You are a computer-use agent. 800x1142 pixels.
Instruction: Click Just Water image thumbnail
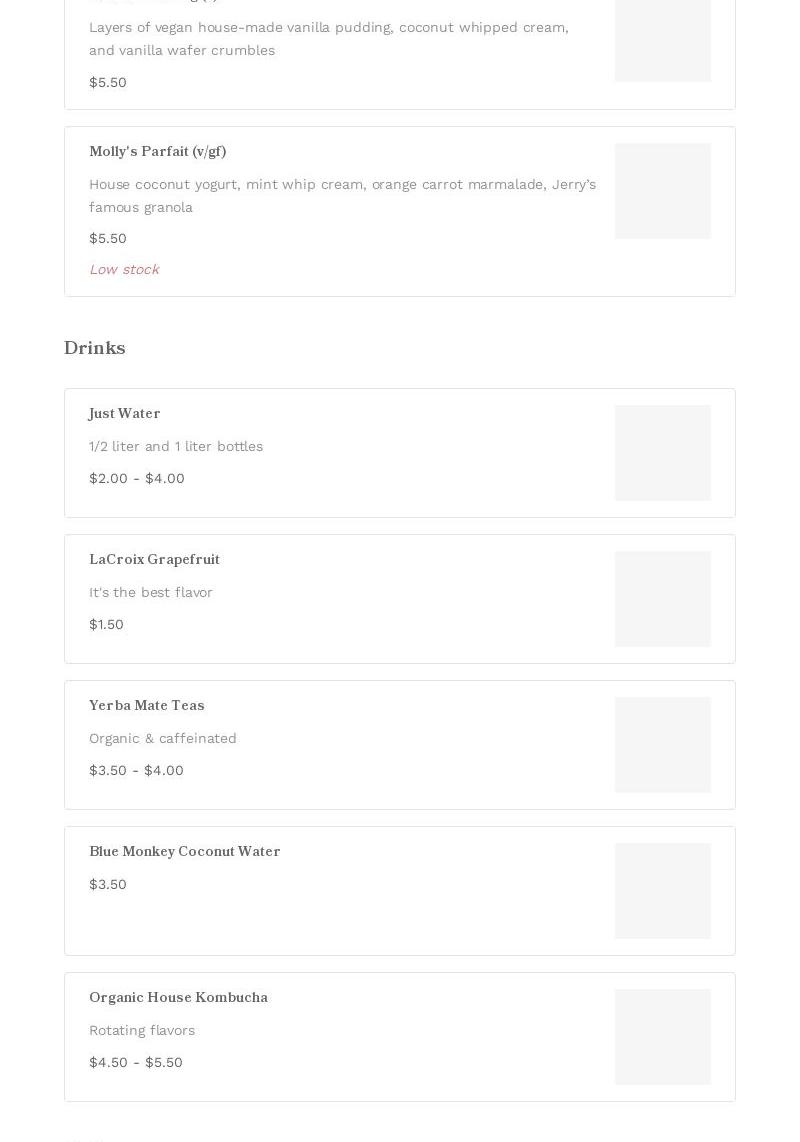tap(662, 453)
